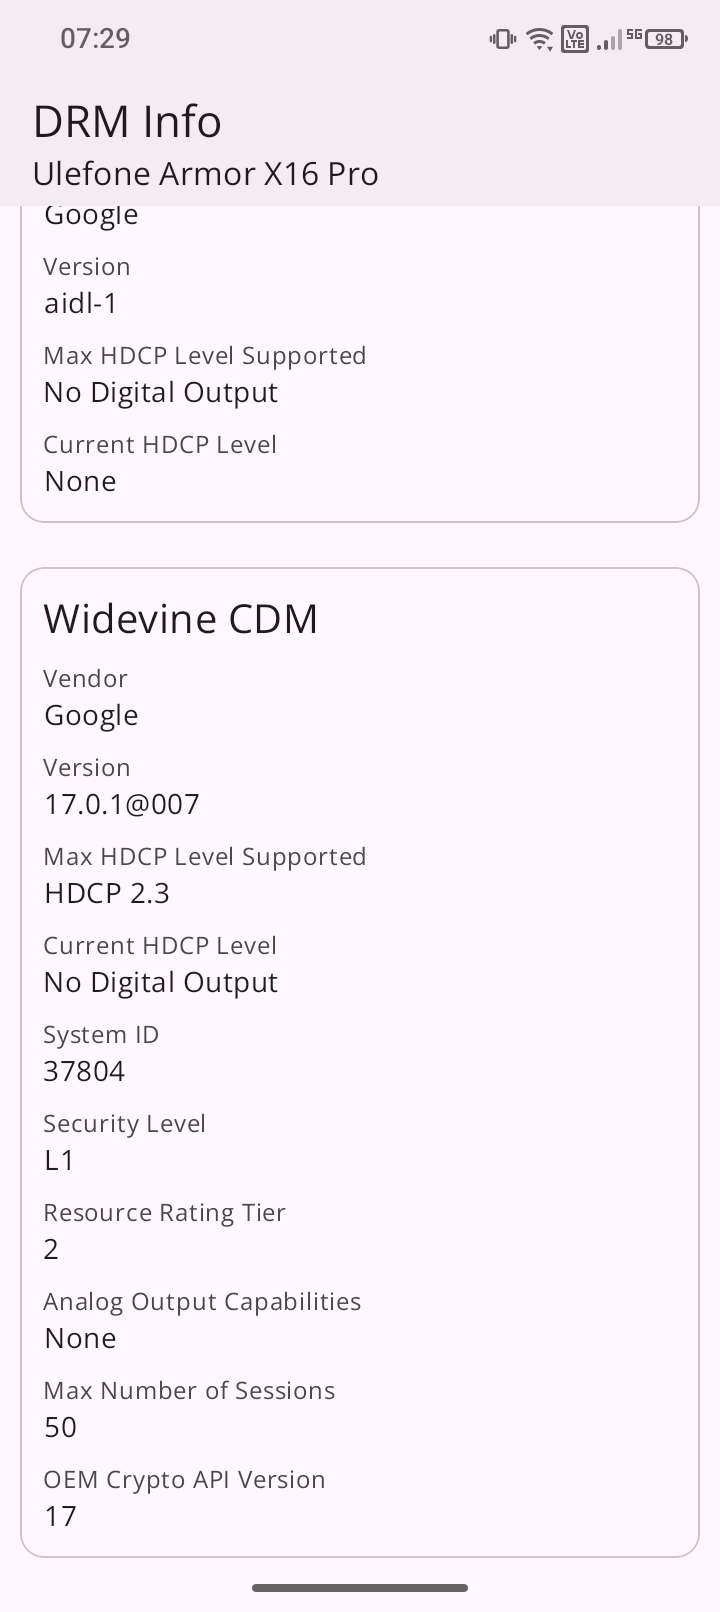This screenshot has width=720, height=1612.
Task: Tap the VoLTE indicator icon
Action: tap(575, 39)
